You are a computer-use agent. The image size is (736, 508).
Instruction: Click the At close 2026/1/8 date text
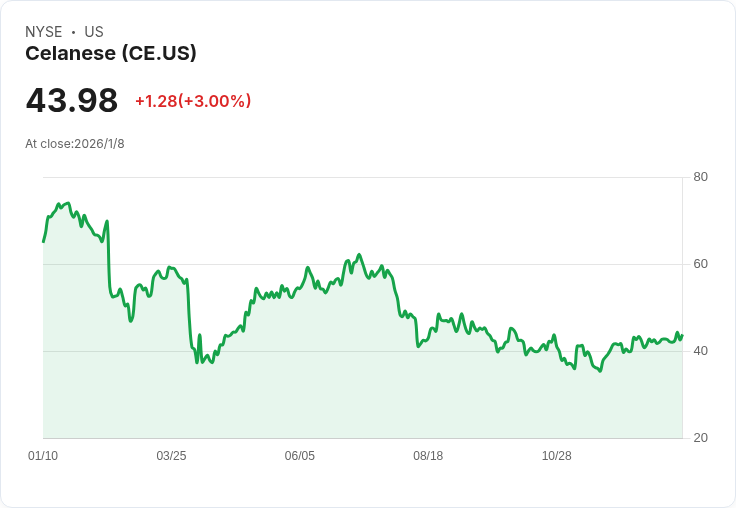[75, 144]
